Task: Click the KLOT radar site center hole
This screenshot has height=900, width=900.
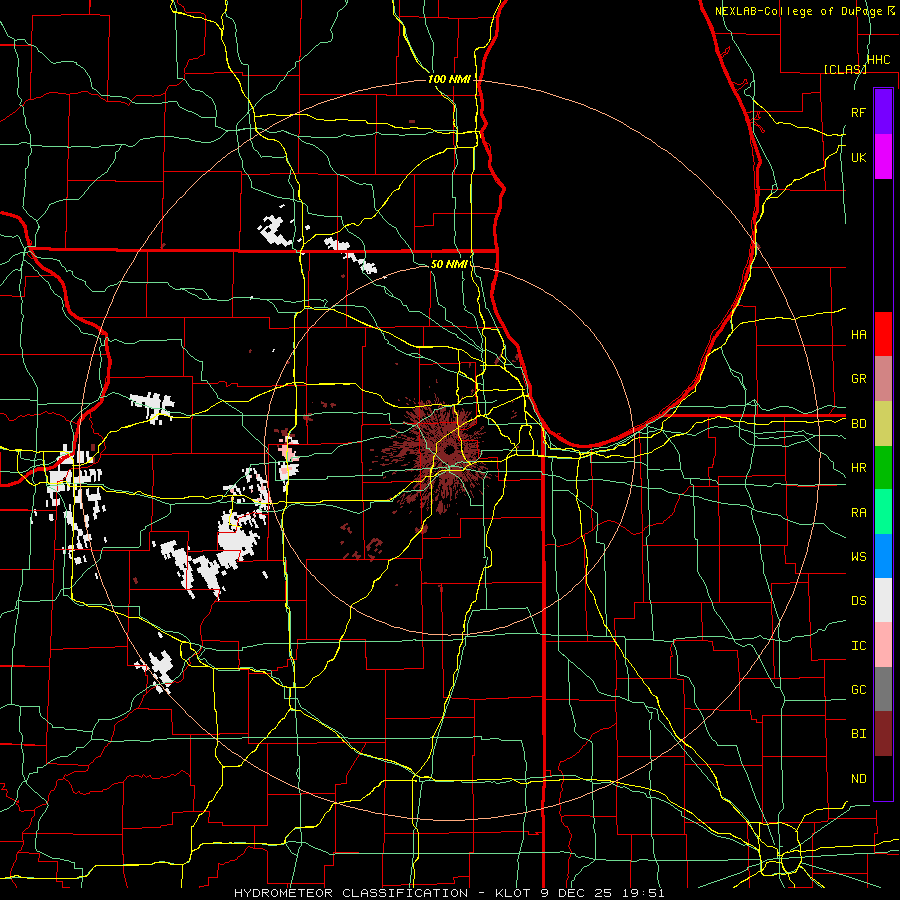Action: coord(448,448)
